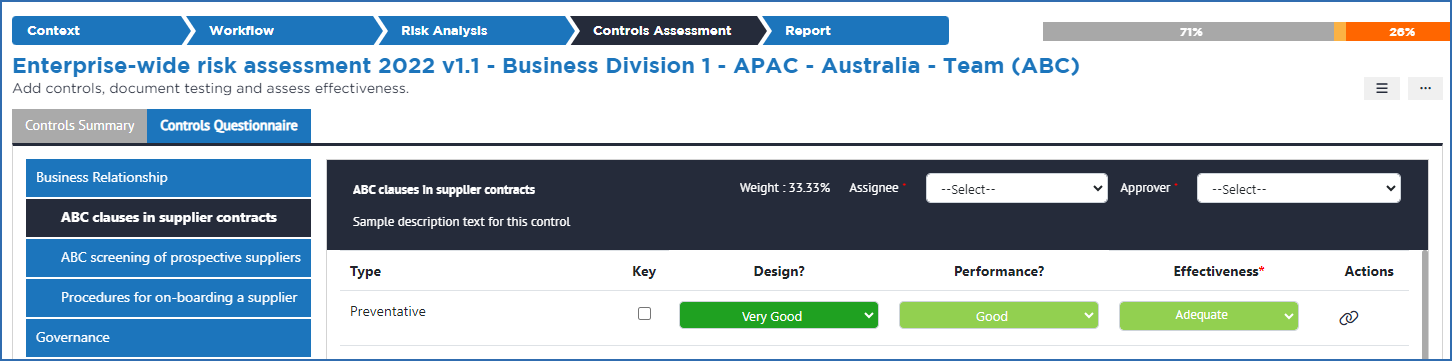Select the Controls Questionnaire tab
The image size is (1452, 361).
229,126
